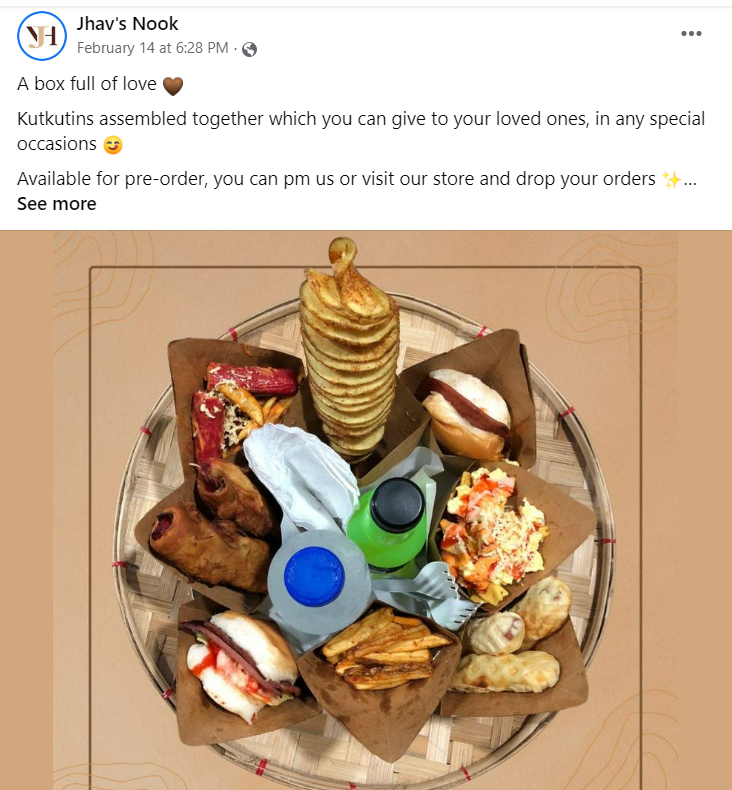
Task: Click the smiling face emoji after occasions
Action: 113,145
